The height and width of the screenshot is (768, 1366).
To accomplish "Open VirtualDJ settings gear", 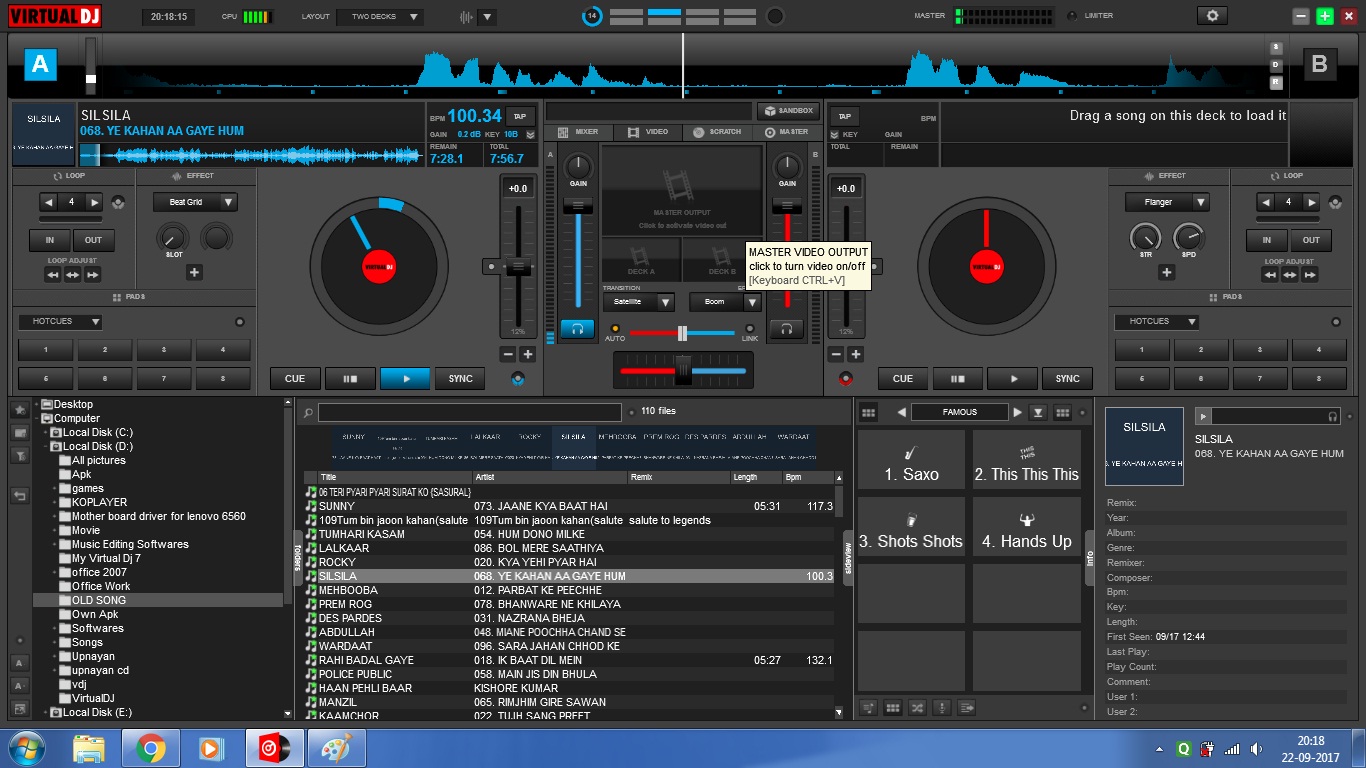I will coord(1212,16).
